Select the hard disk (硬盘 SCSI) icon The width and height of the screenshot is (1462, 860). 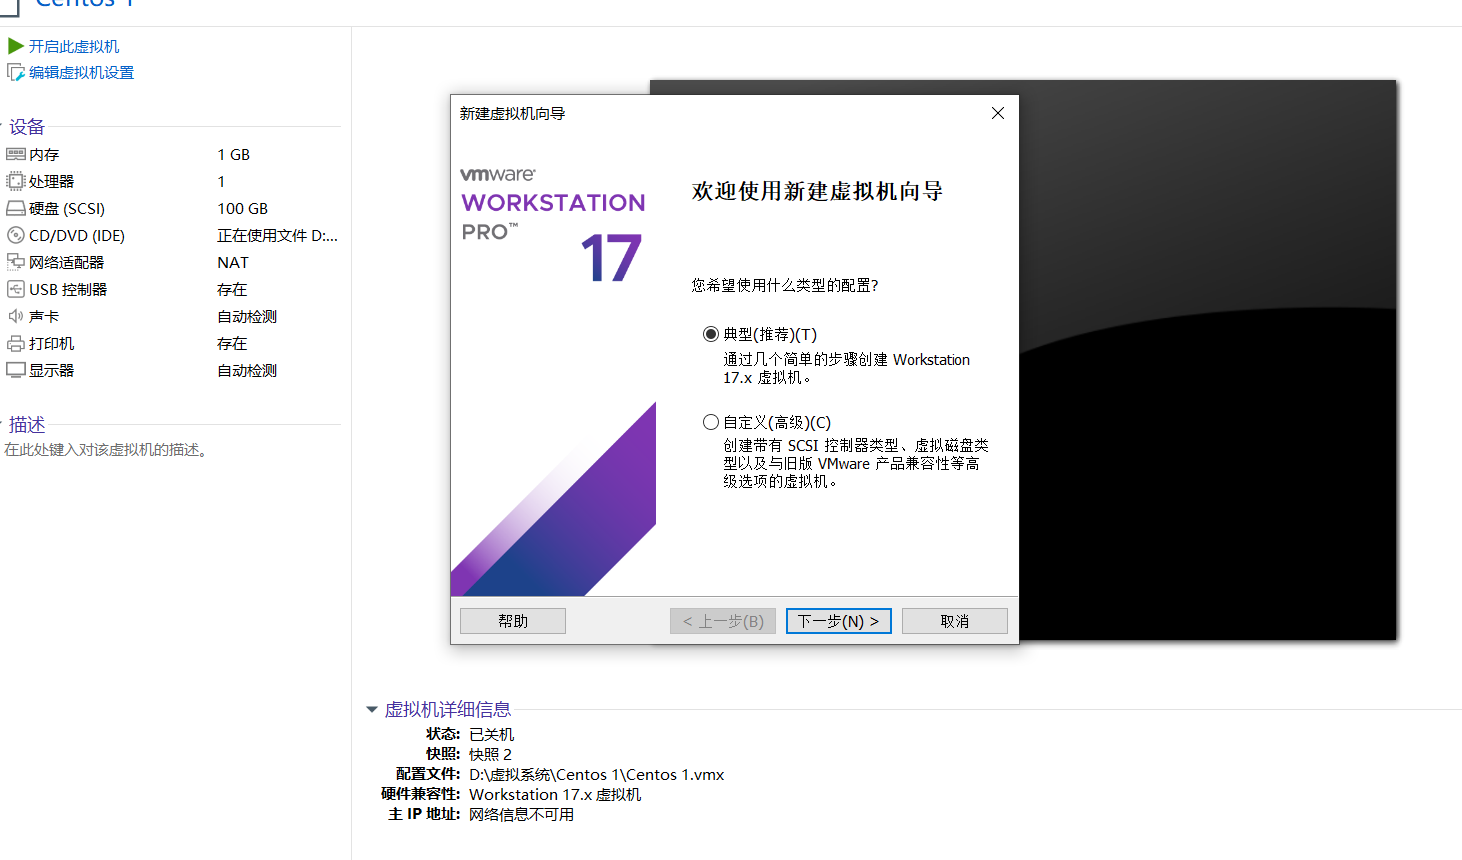tap(16, 208)
